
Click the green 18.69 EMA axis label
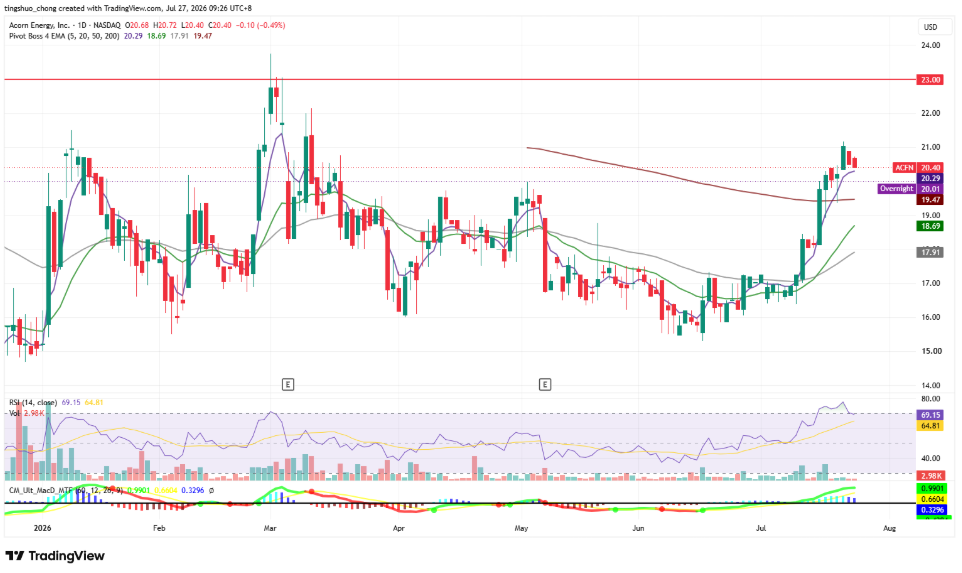[930, 226]
